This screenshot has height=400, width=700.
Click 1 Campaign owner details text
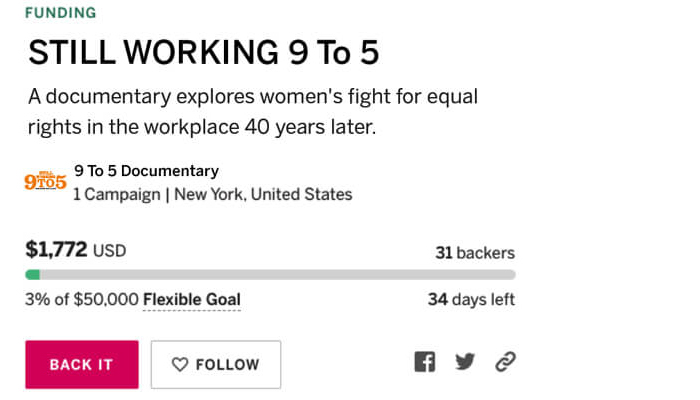pyautogui.click(x=117, y=194)
